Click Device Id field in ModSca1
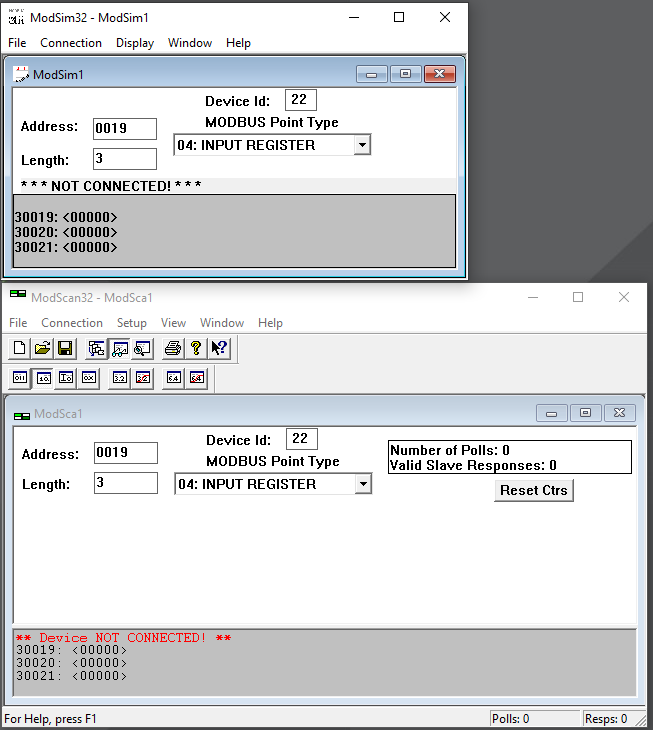653x730 pixels. click(302, 439)
